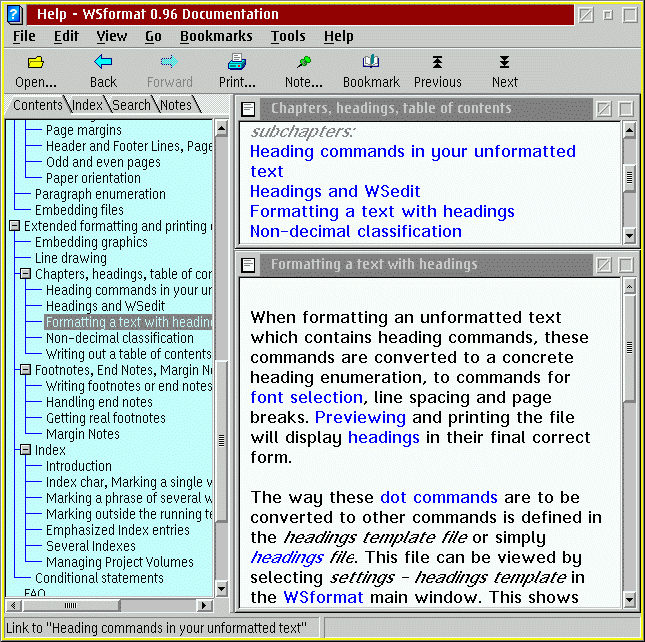Switch to the Search tab
This screenshot has width=645, height=642.
coord(131,105)
